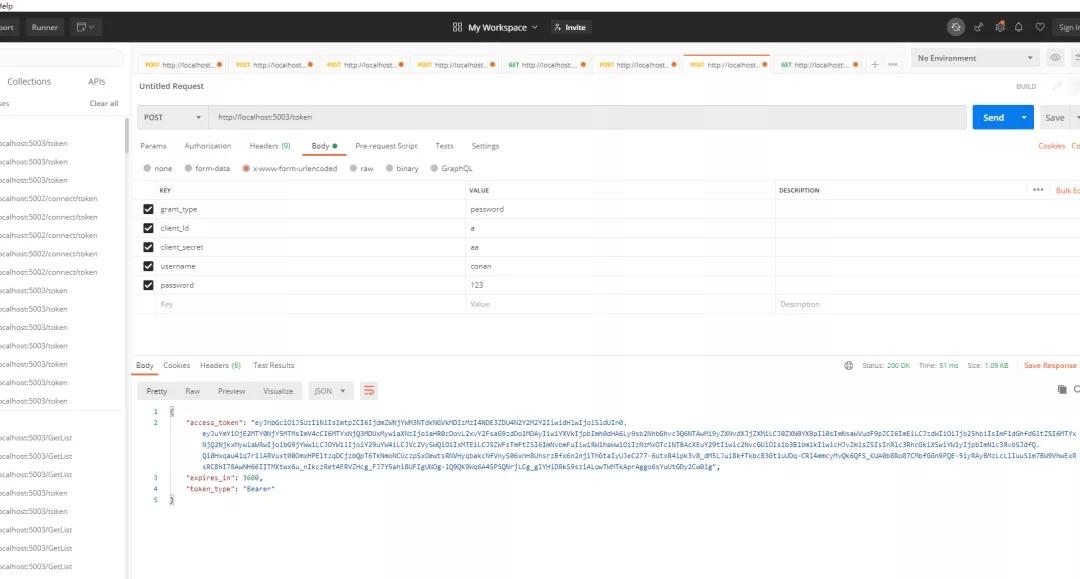Add a new request tab with plus
1080x579 pixels.
pyautogui.click(x=875, y=65)
